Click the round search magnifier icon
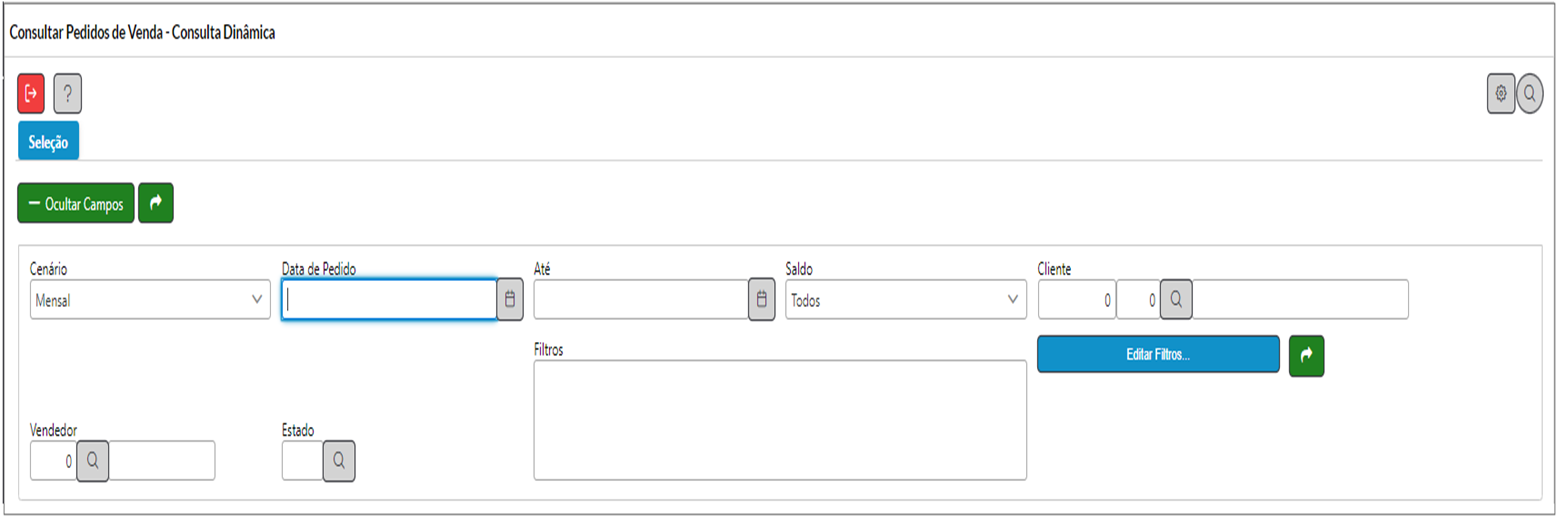1559x518 pixels. [x=1530, y=94]
